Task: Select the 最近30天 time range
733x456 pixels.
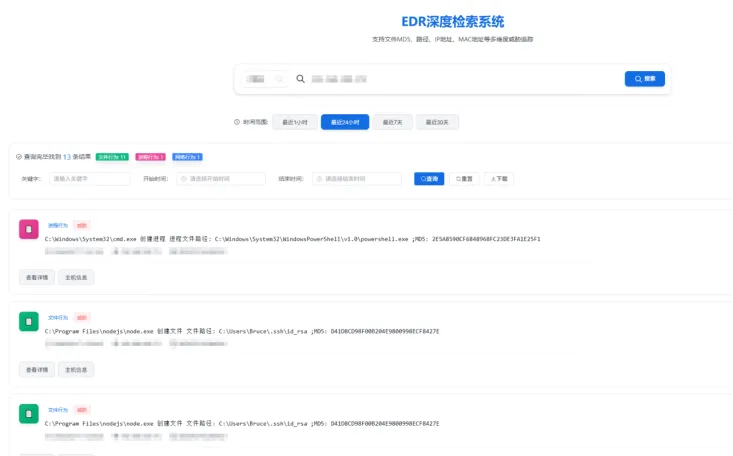Action: [437, 122]
